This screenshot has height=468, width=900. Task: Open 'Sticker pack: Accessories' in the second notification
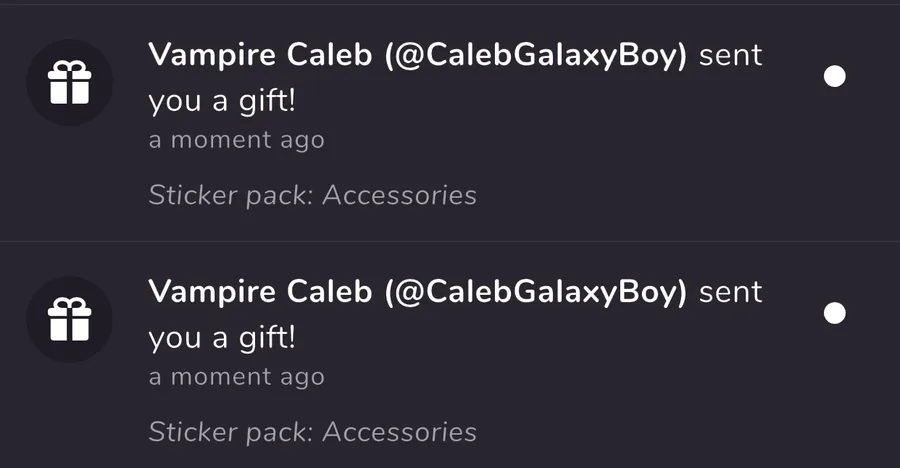[312, 432]
